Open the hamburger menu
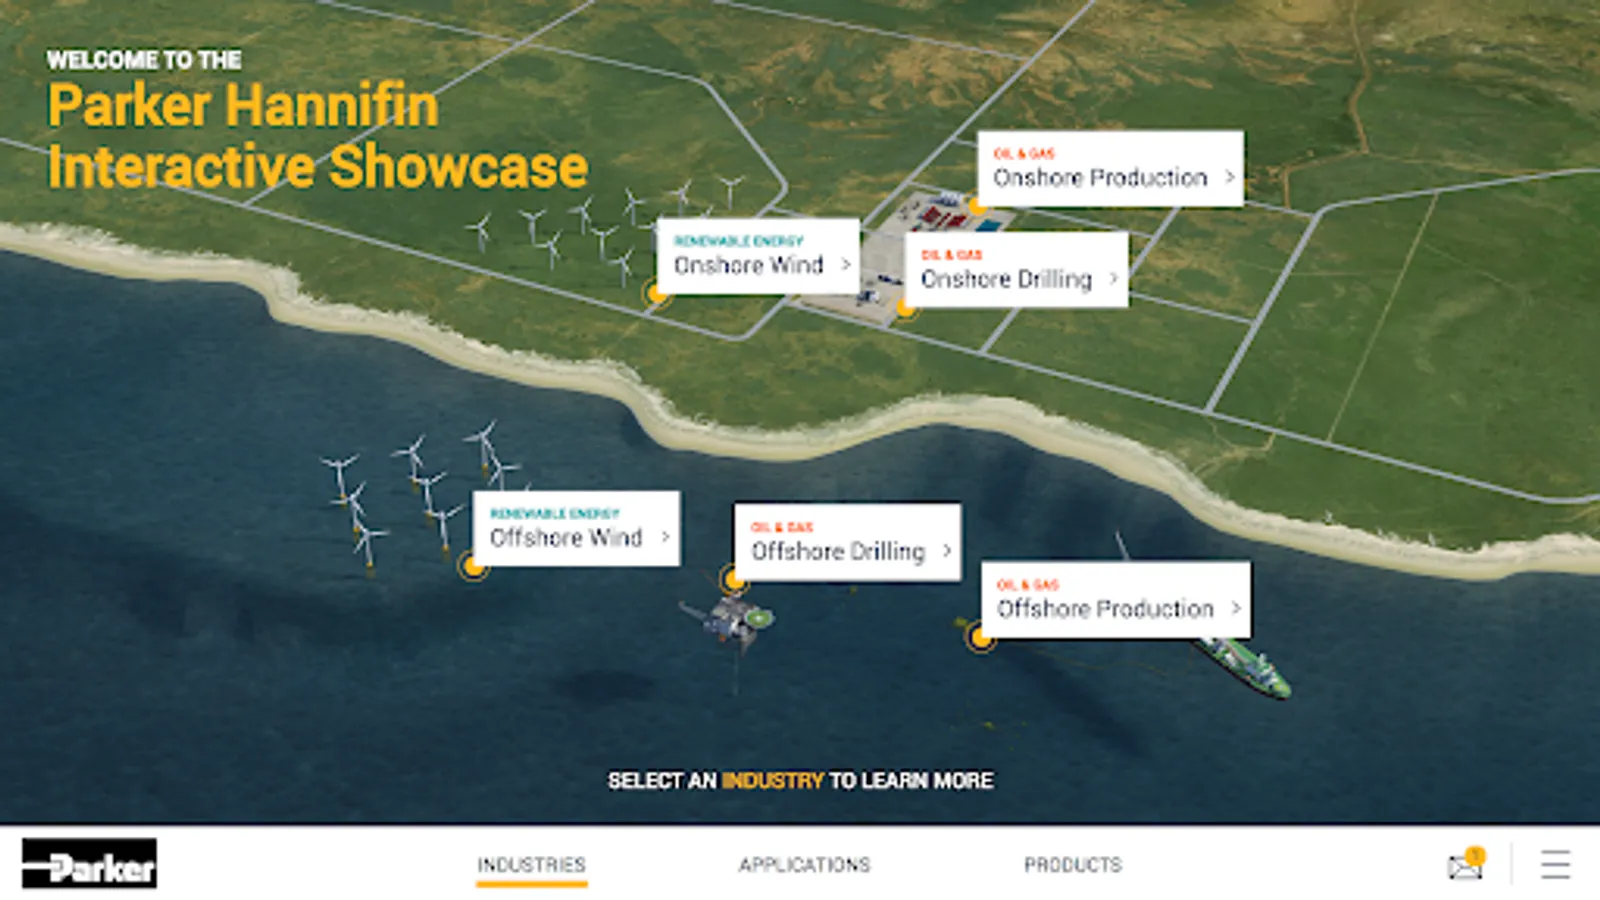Image resolution: width=1600 pixels, height=900 pixels. [x=1555, y=864]
